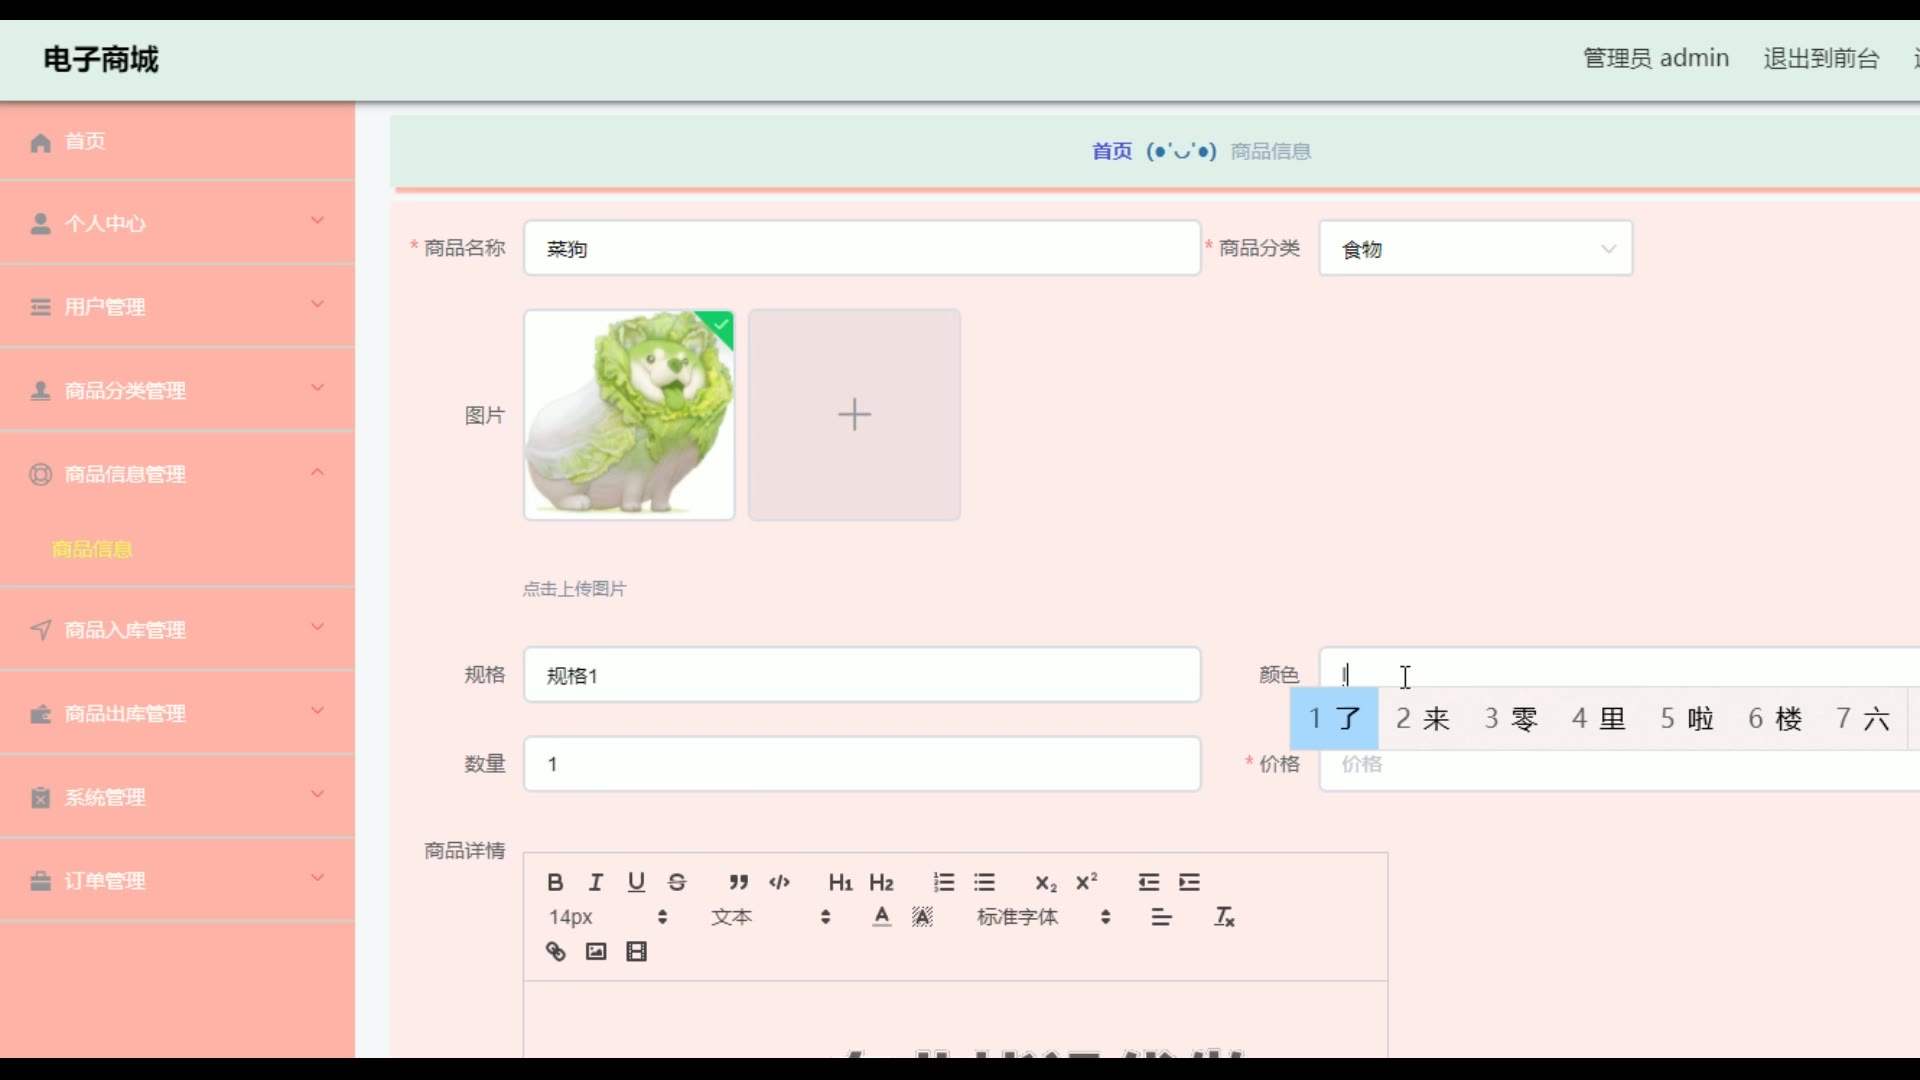The width and height of the screenshot is (1920, 1080).
Task: Clear text formatting in the editor
Action: [1224, 917]
